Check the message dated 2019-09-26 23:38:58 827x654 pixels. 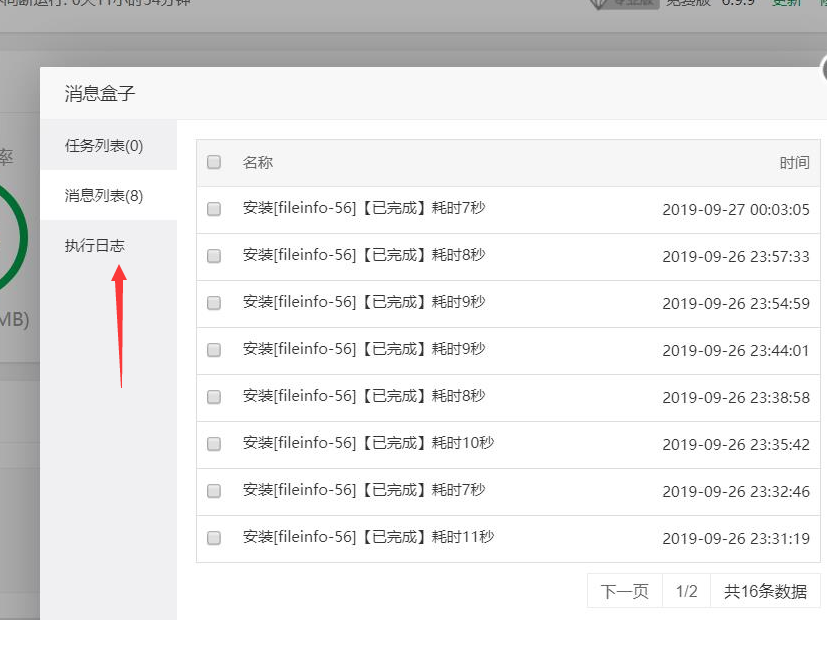click(214, 397)
